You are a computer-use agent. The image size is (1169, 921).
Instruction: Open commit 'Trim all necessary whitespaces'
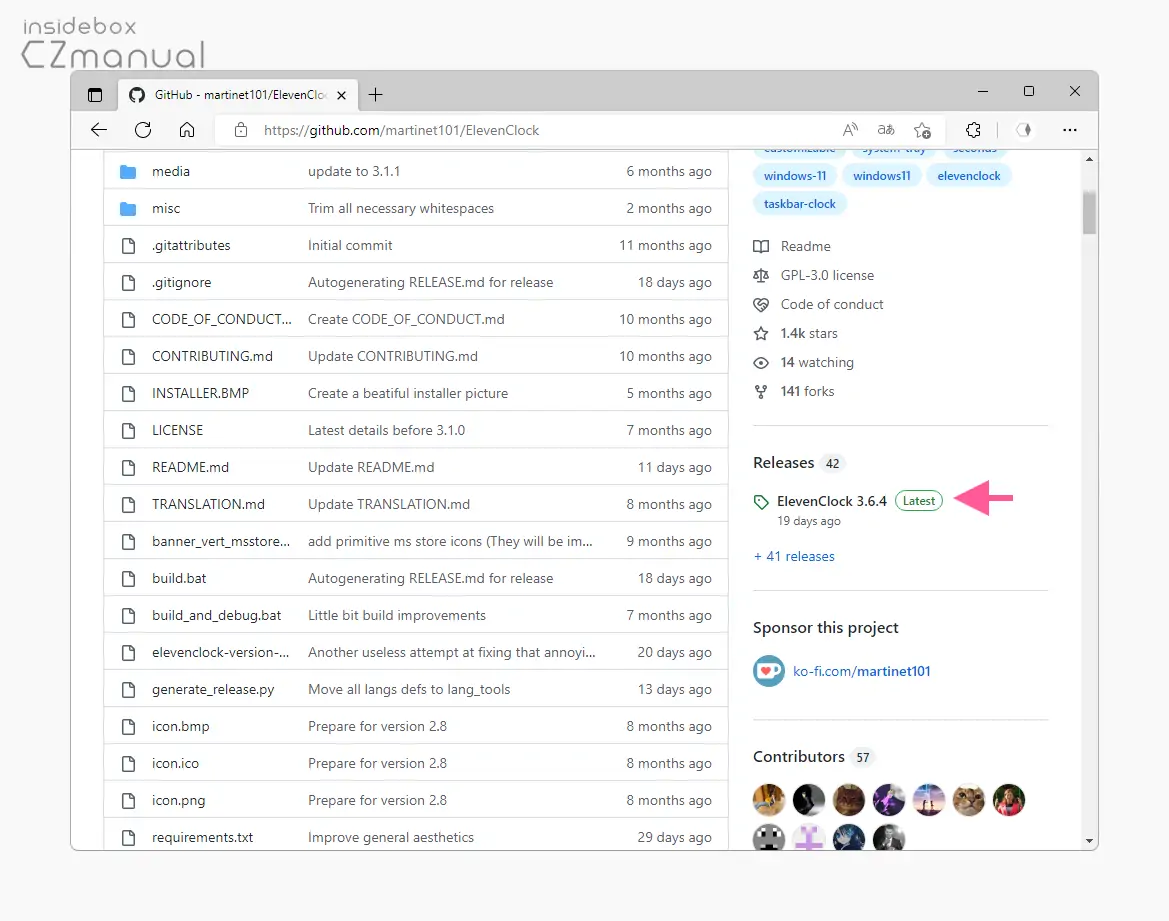coord(401,209)
